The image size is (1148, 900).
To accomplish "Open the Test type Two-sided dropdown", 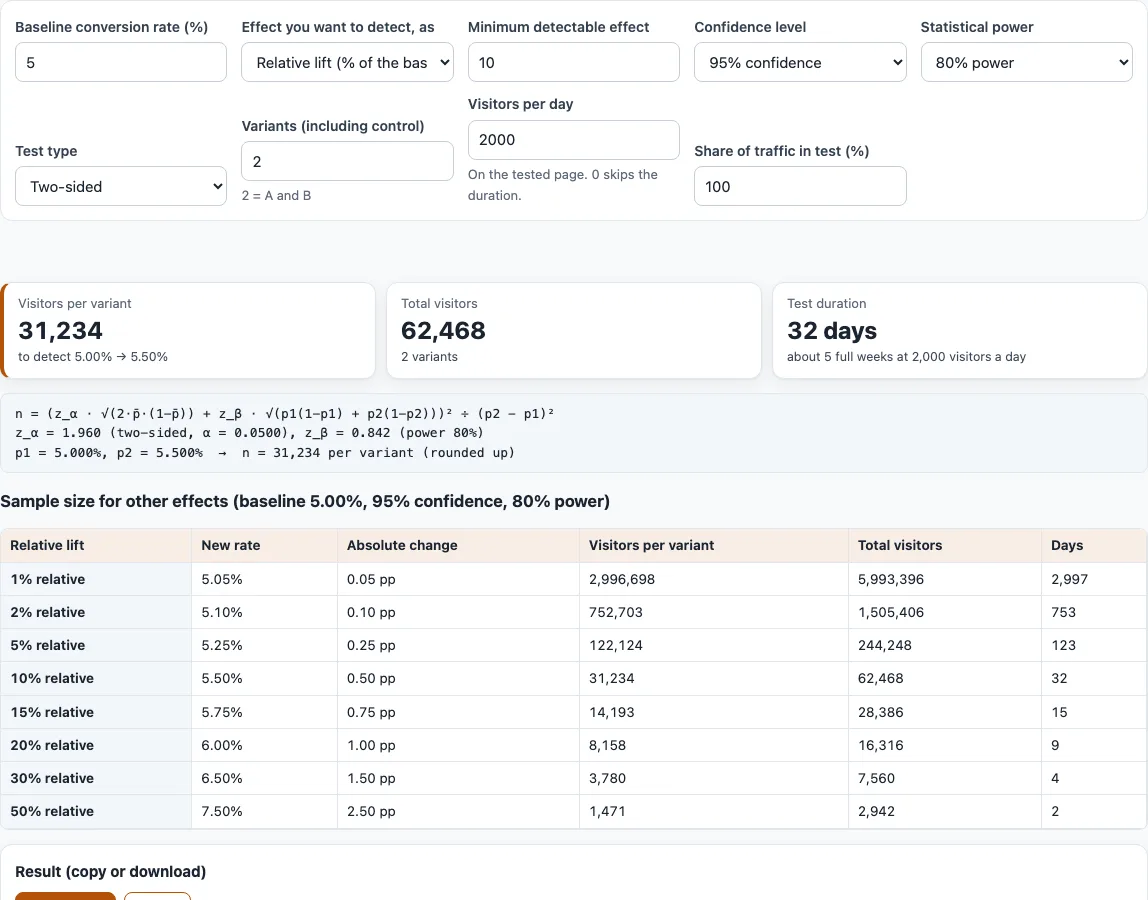I will point(121,186).
